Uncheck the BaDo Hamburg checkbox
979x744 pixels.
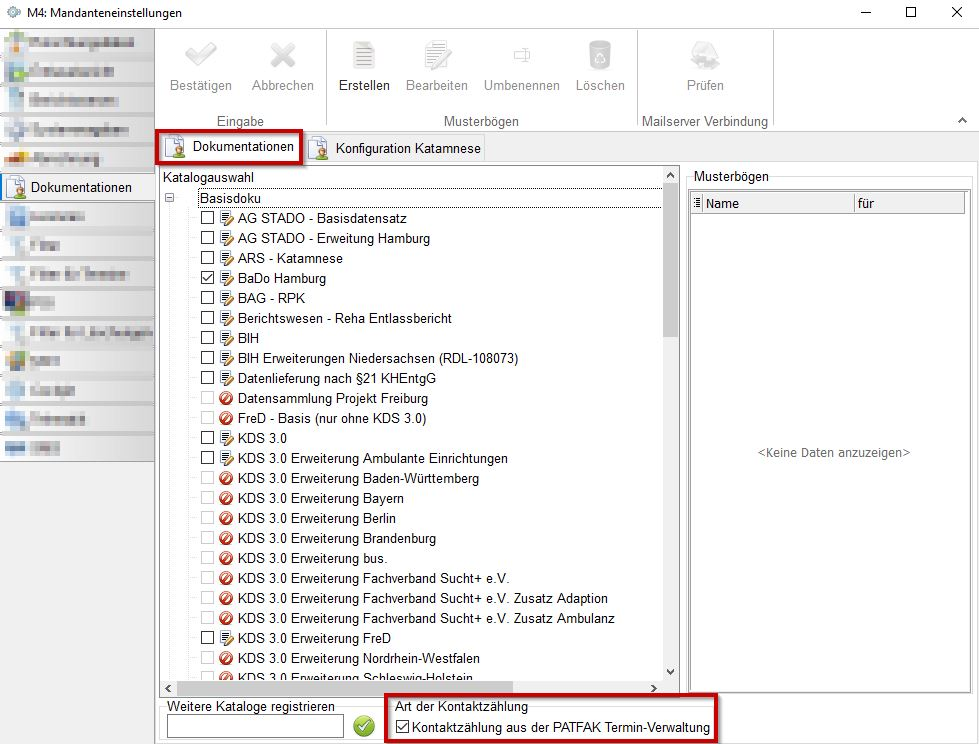coord(207,278)
